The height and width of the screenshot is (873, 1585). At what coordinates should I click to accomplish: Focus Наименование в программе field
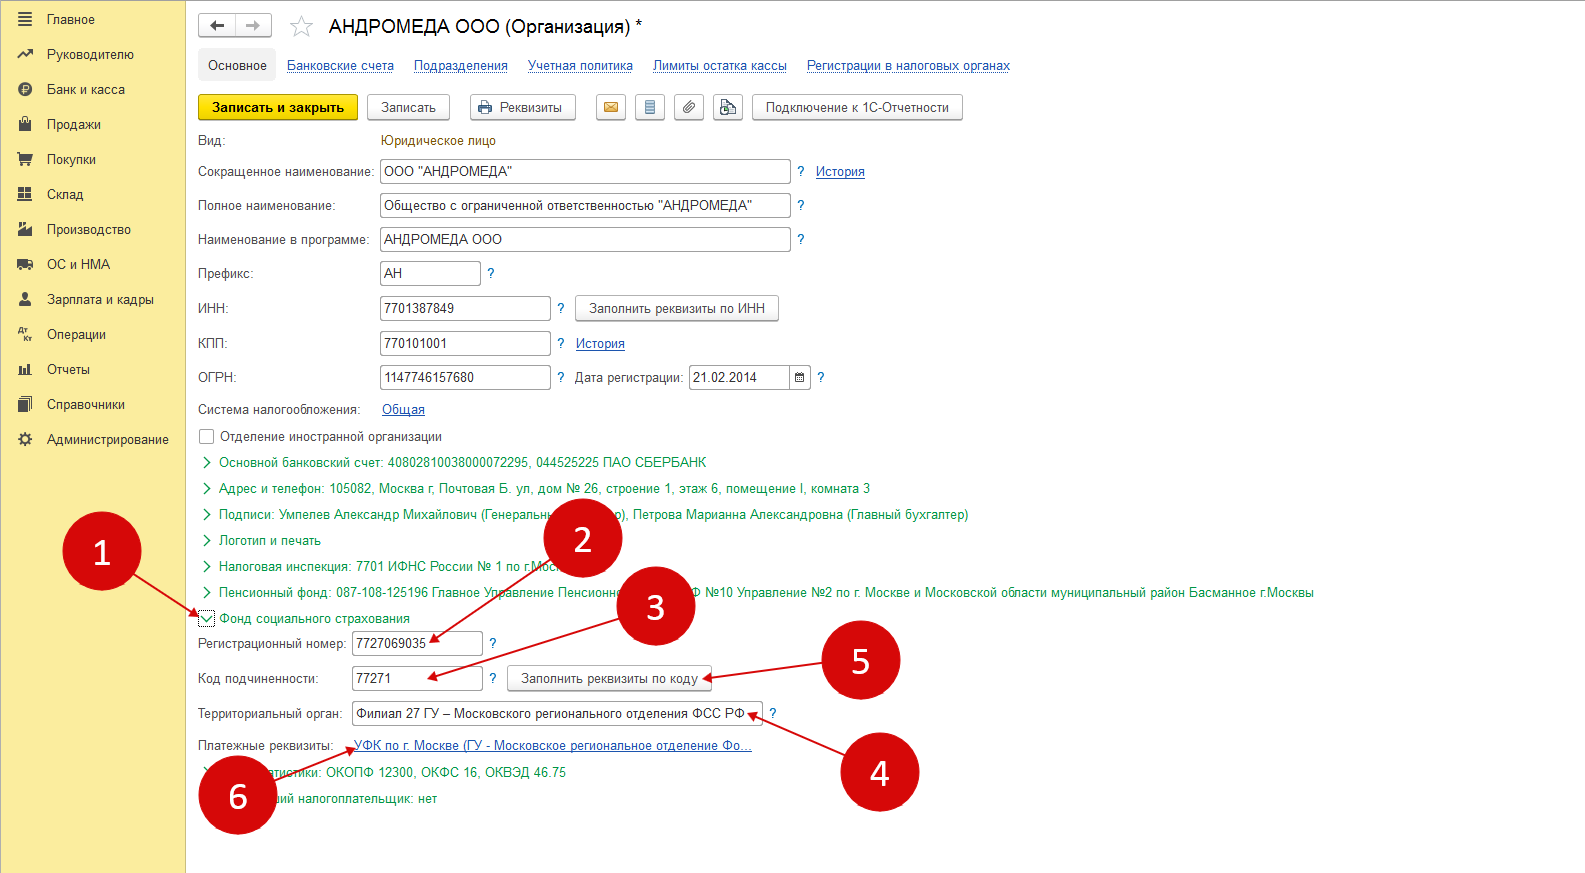(x=585, y=240)
